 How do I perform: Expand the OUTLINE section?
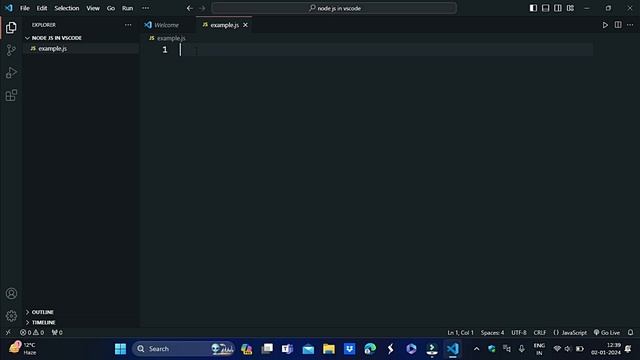(x=42, y=312)
